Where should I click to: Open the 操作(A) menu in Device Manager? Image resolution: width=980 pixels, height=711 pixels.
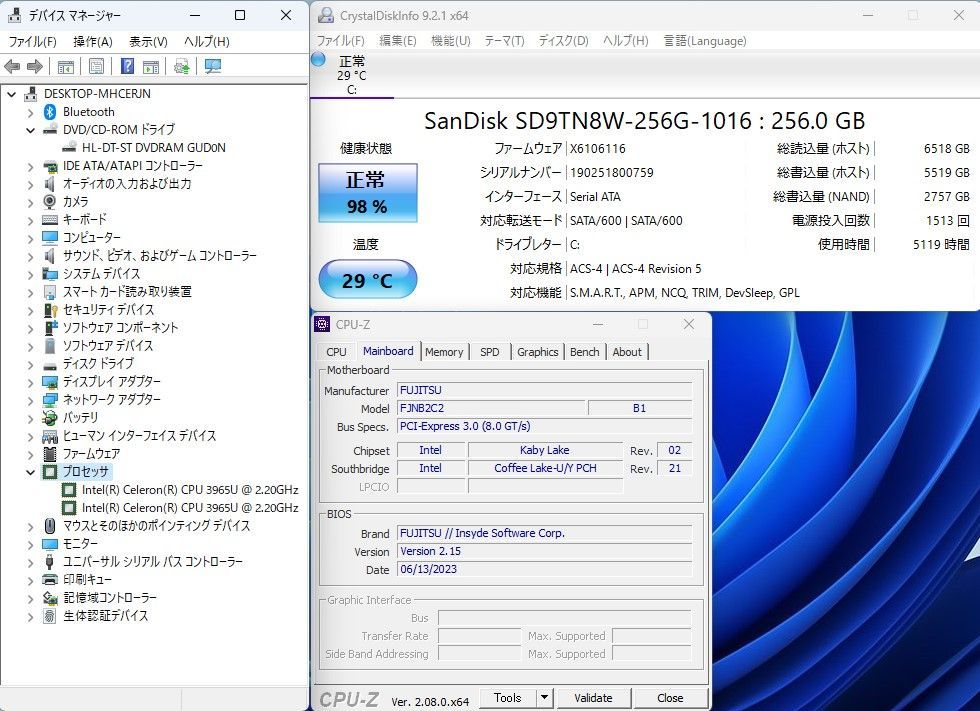92,41
